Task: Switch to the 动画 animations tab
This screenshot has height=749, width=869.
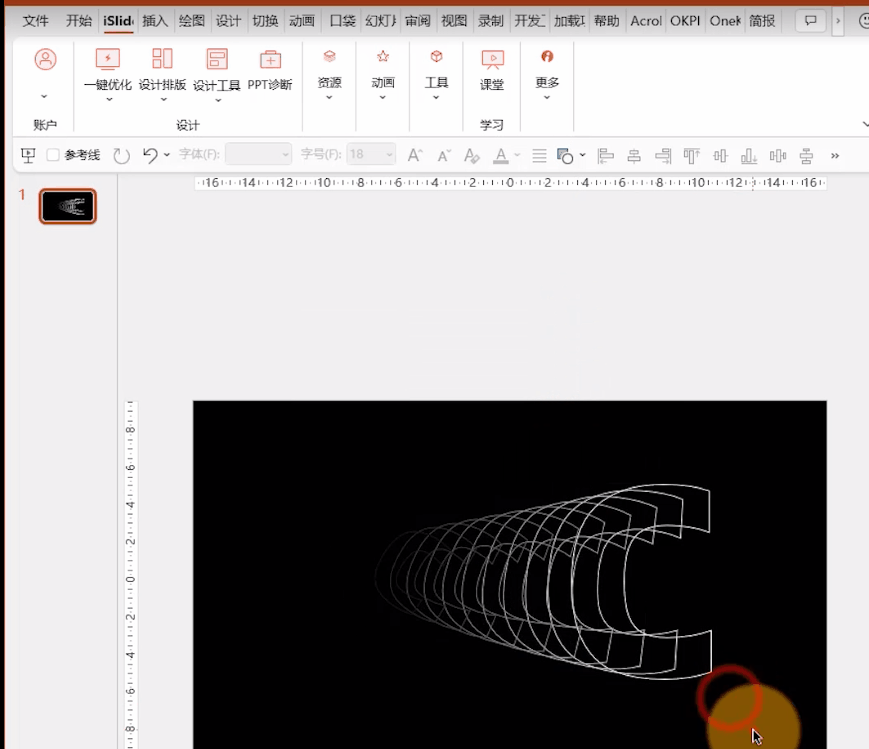Action: (302, 21)
